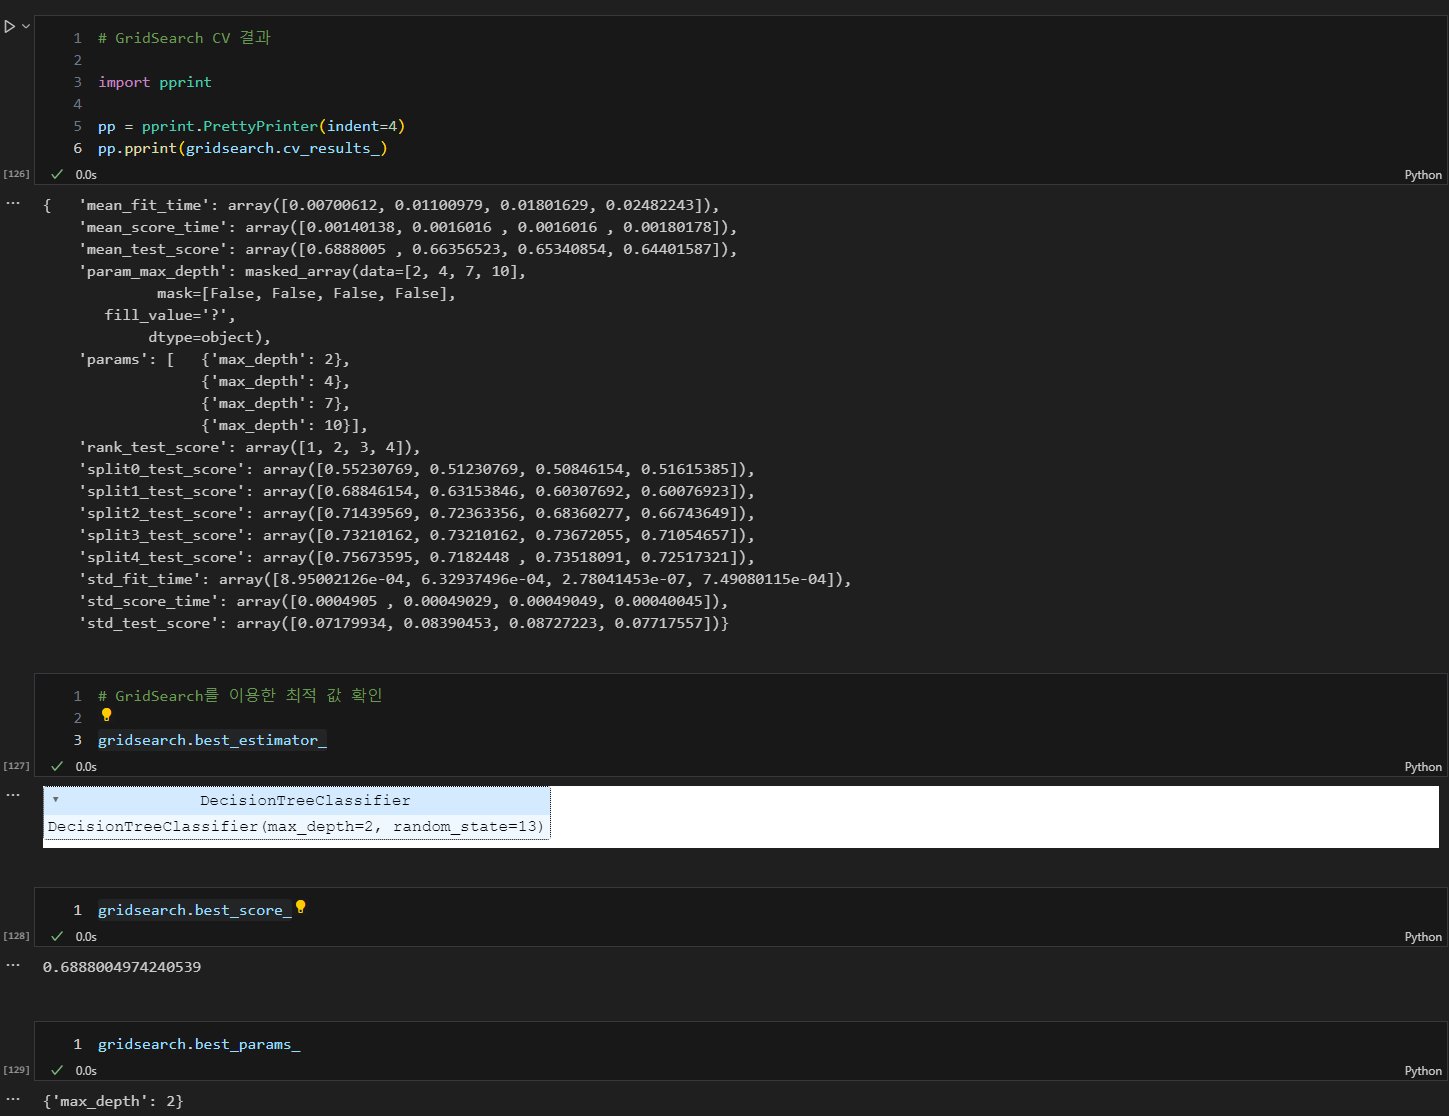Viewport: 1449px width, 1116px height.
Task: Change language mode Python of first cell
Action: (x=1423, y=175)
